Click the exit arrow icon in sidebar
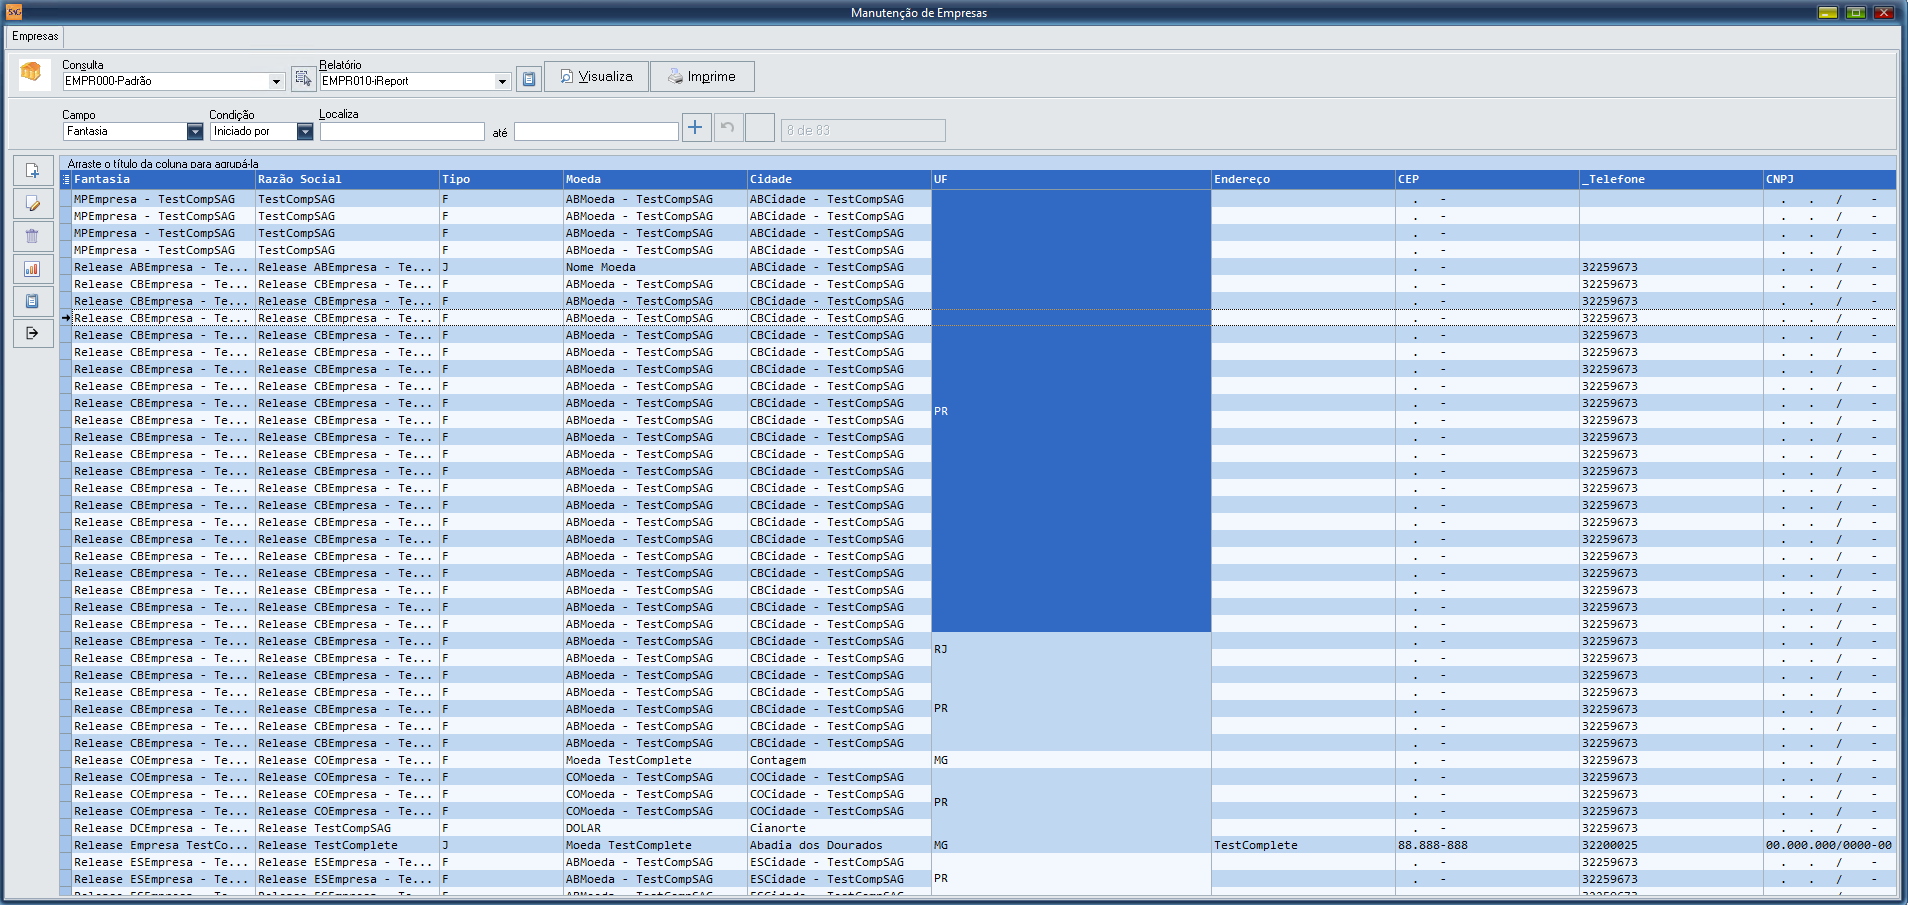The image size is (1908, 905). tap(33, 333)
